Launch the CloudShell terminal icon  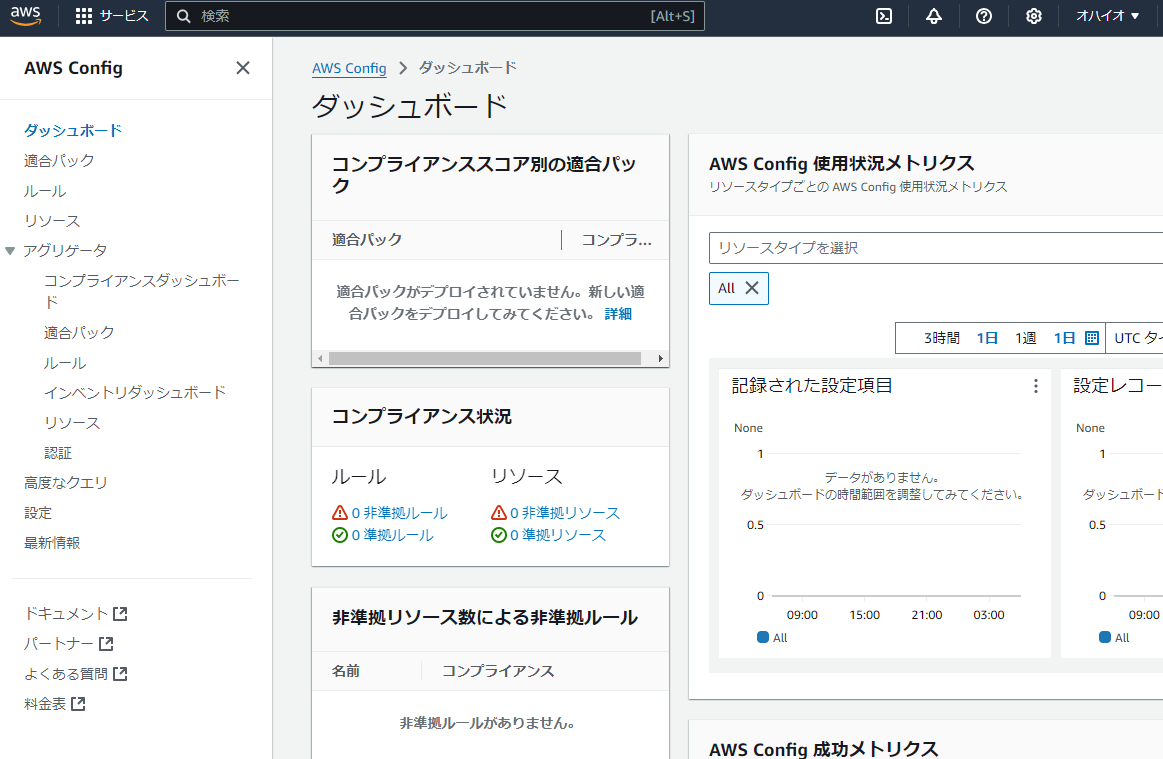[x=884, y=16]
